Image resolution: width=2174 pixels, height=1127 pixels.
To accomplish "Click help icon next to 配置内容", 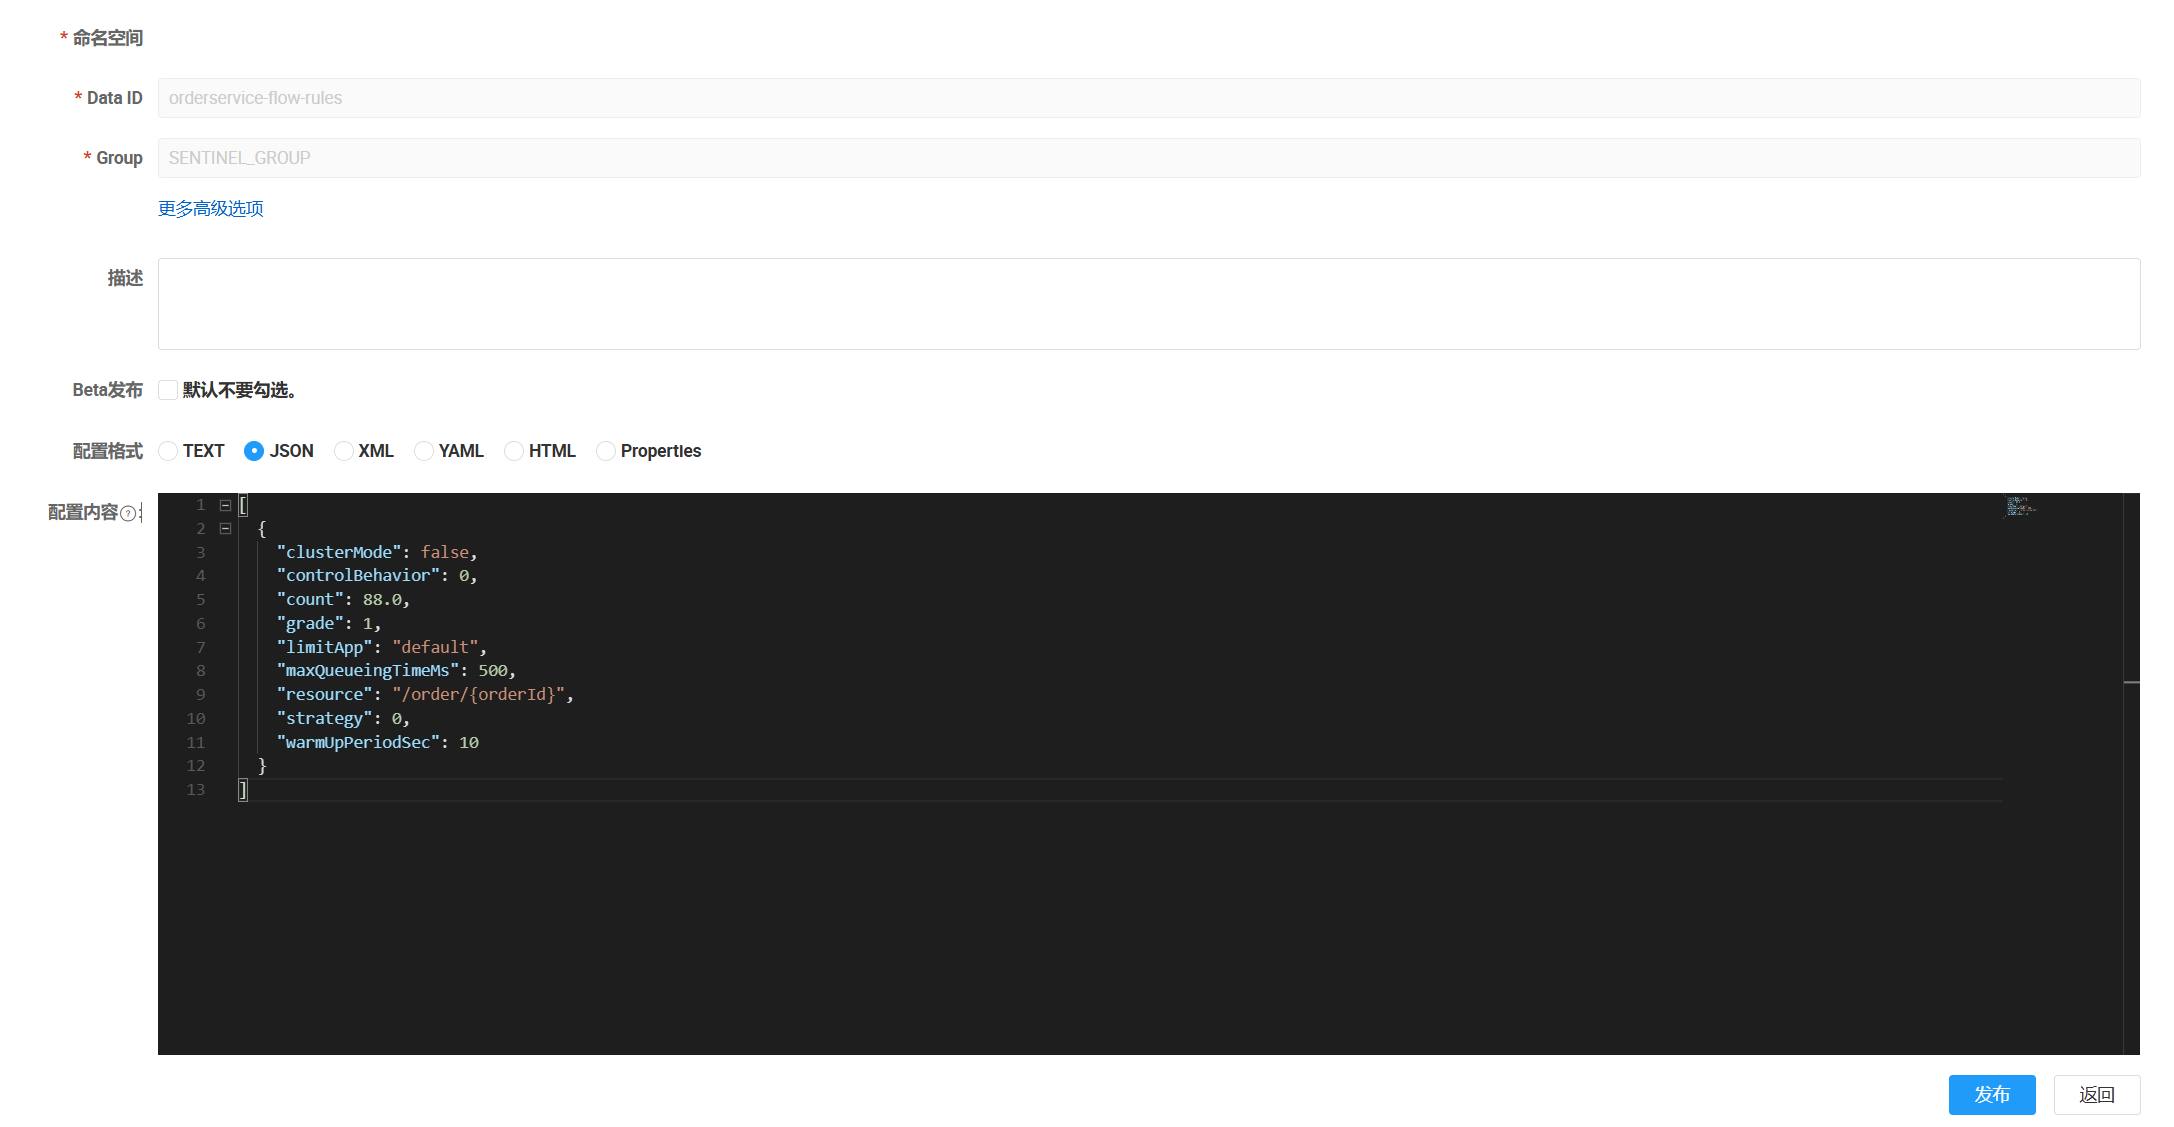I will point(128,513).
